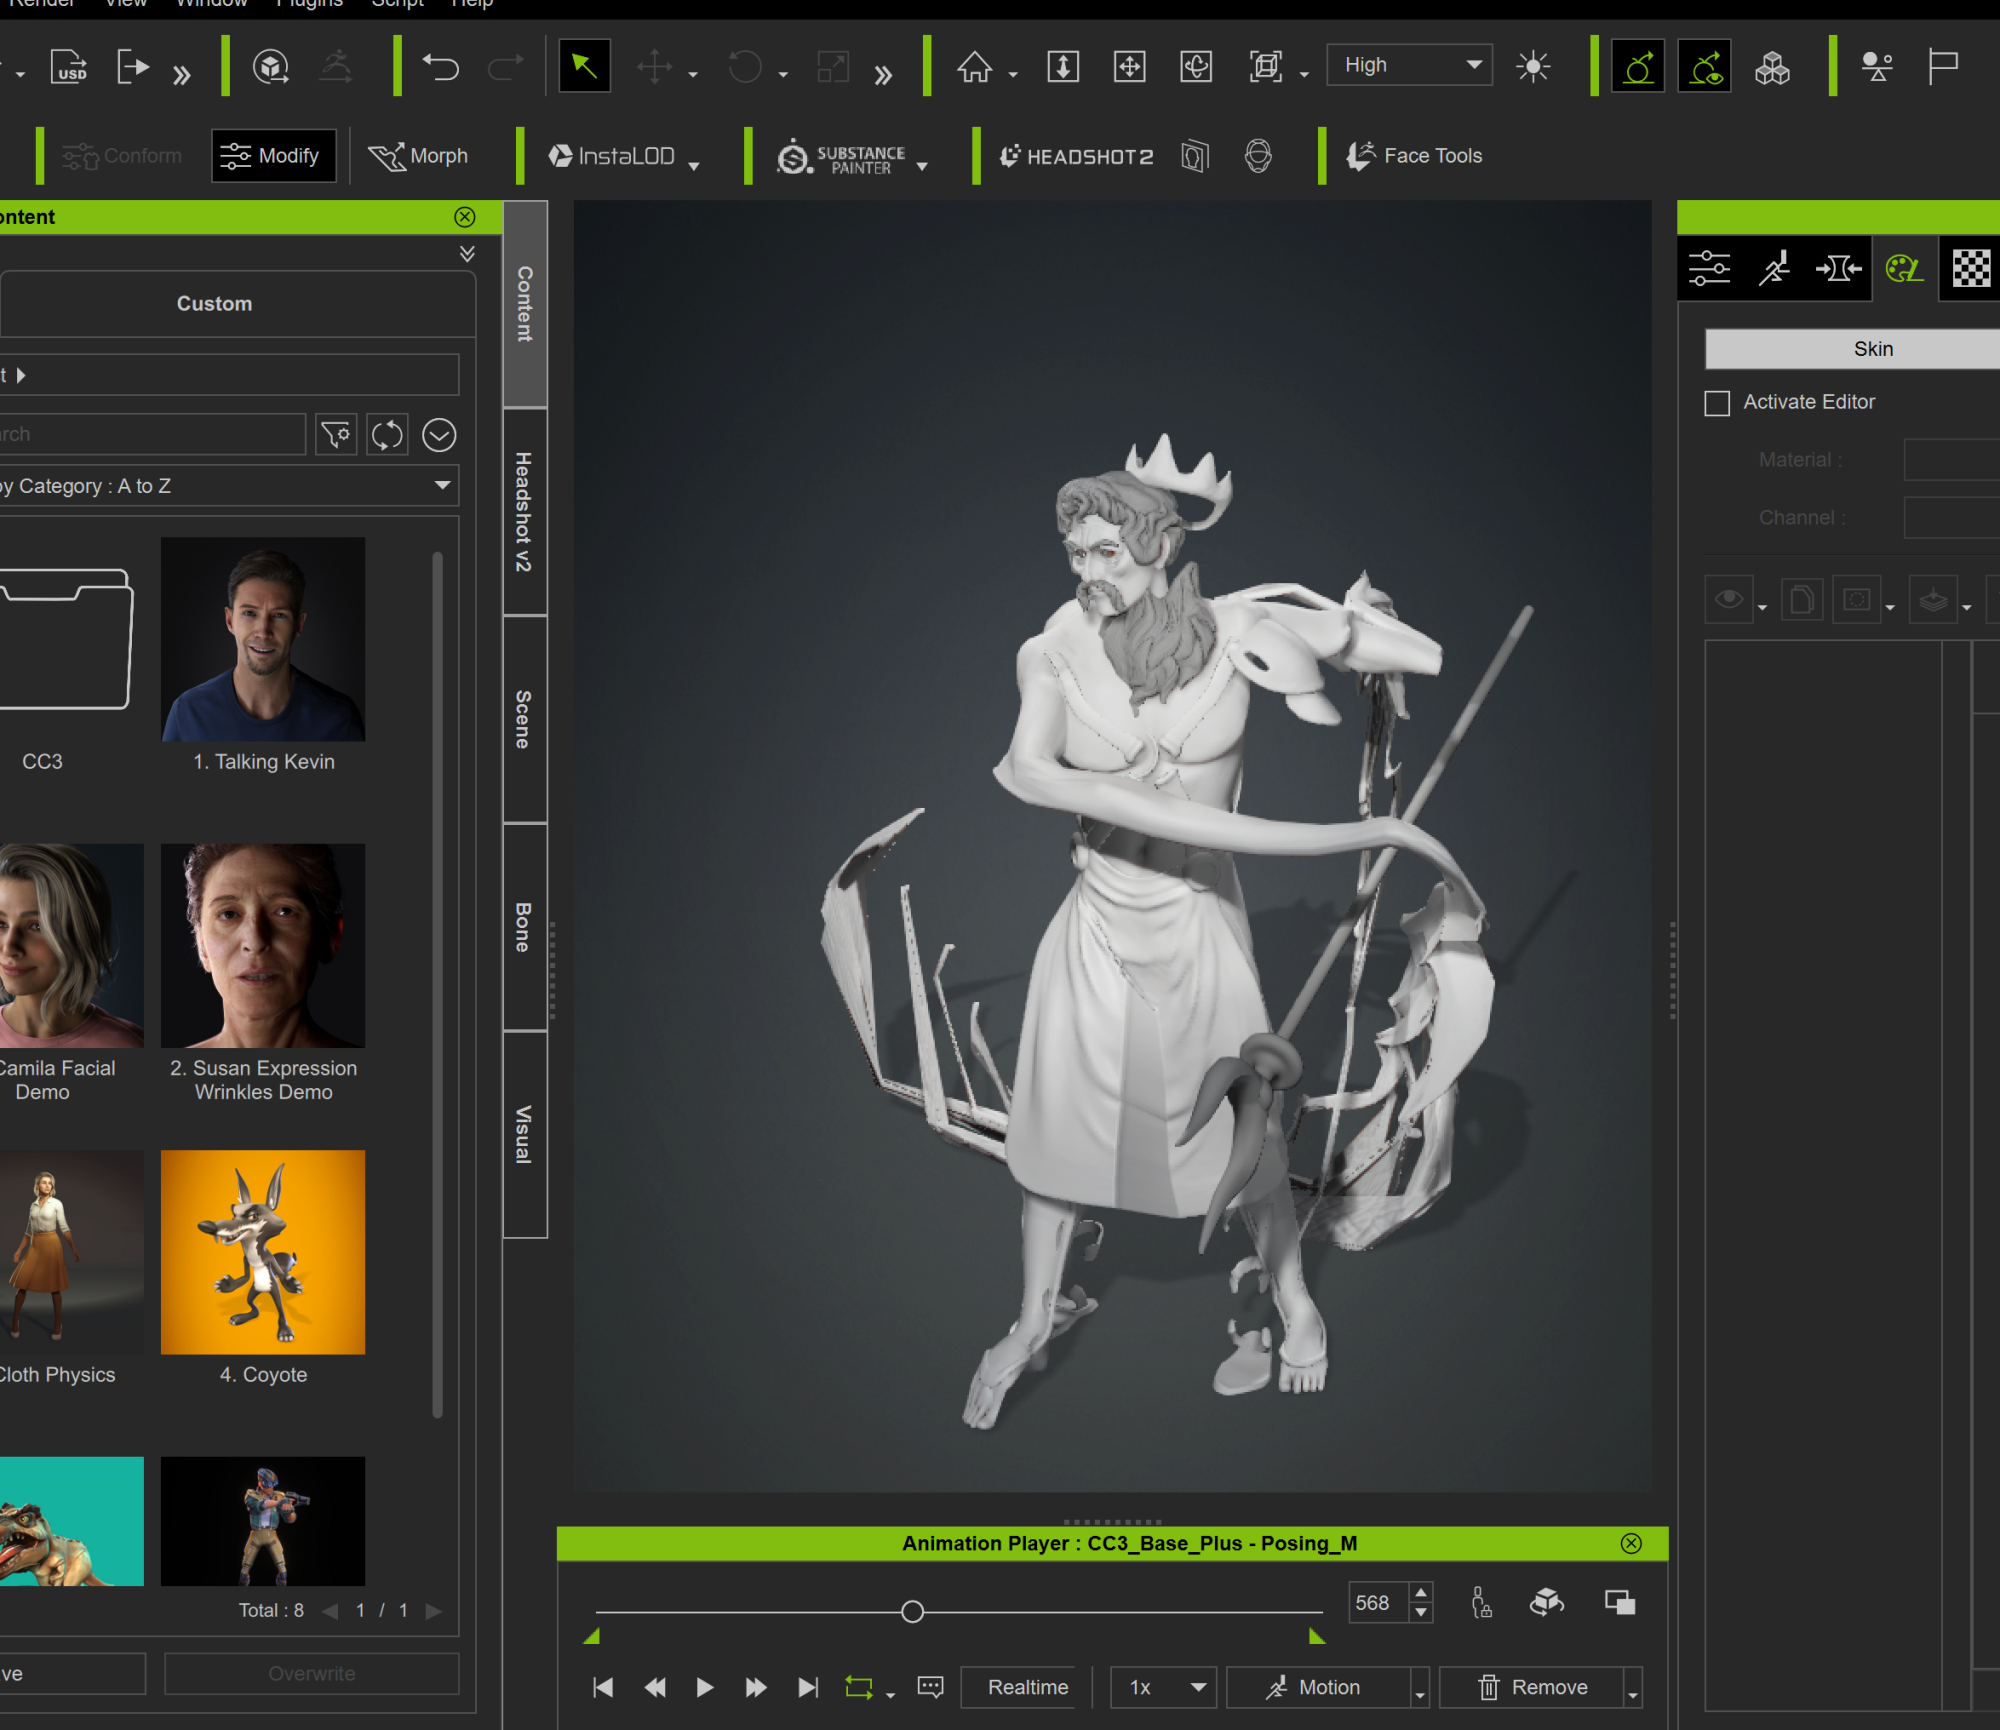Switch to the Bone side tab
The height and width of the screenshot is (1730, 2000).
524,927
